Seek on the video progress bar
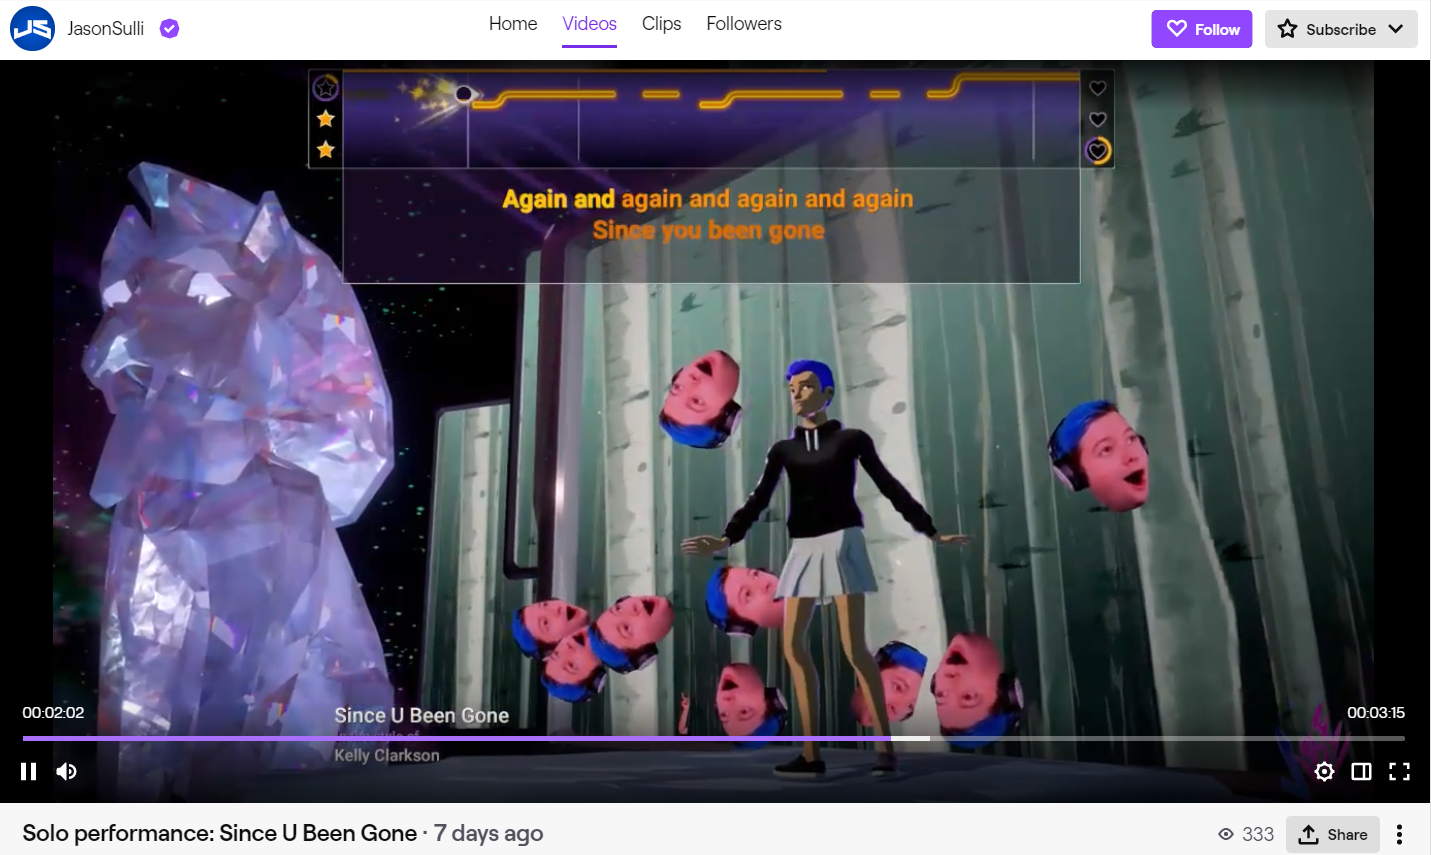The height and width of the screenshot is (855, 1431). (714, 738)
